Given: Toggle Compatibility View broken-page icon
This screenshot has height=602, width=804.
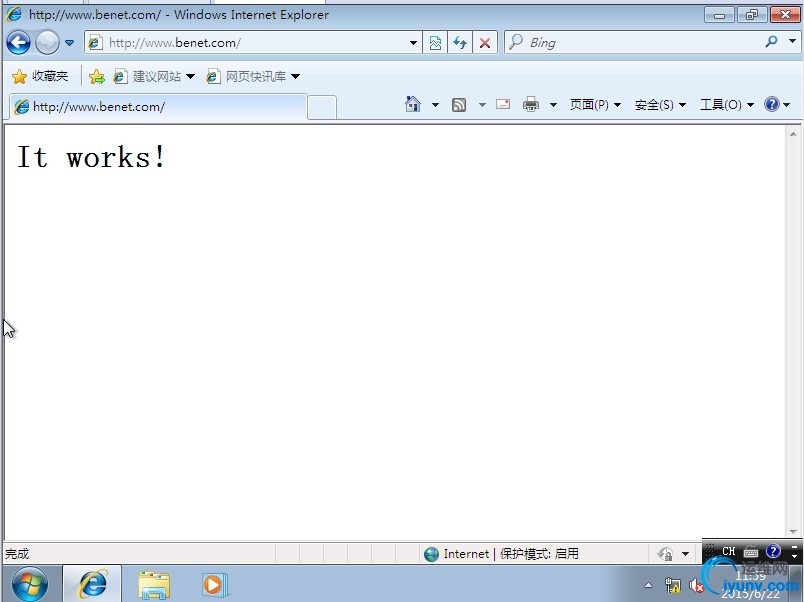Looking at the screenshot, I should 435,43.
